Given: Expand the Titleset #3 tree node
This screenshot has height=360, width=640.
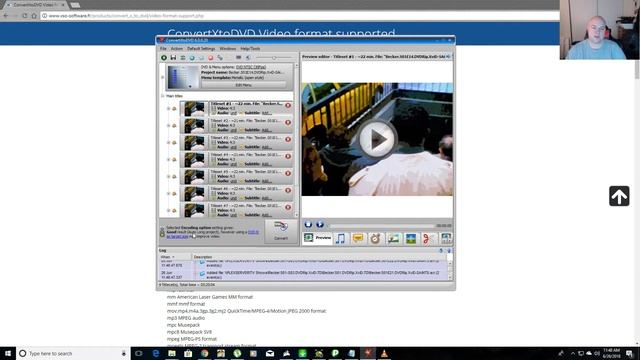Looking at the screenshot, I should [x=168, y=143].
